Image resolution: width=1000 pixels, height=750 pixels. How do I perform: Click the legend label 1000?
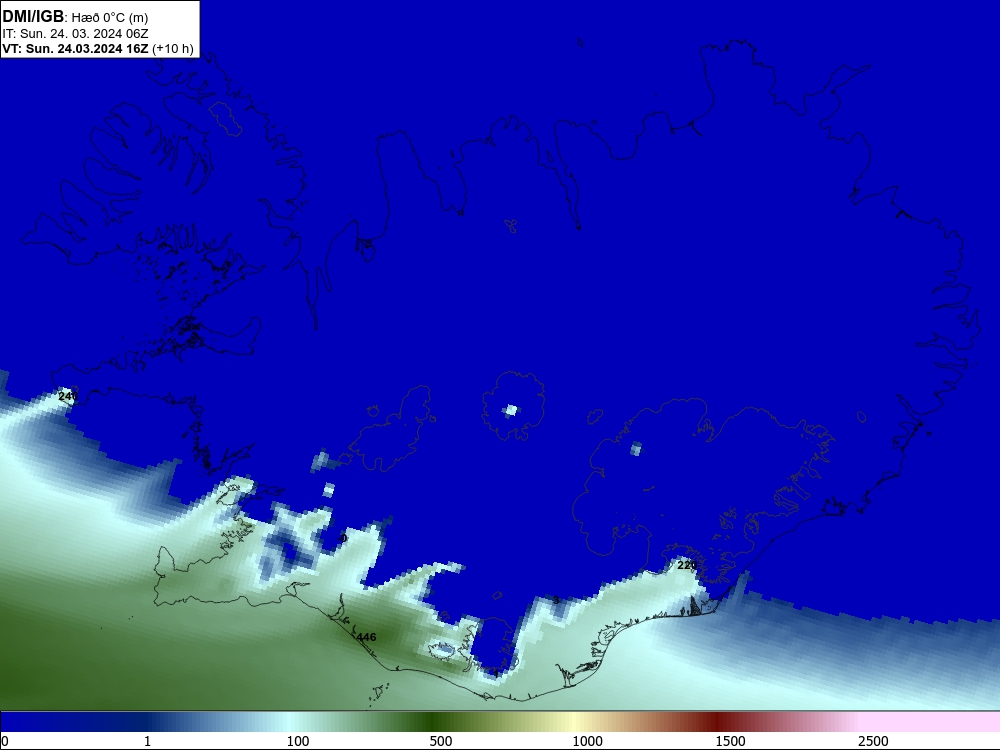[x=587, y=741]
